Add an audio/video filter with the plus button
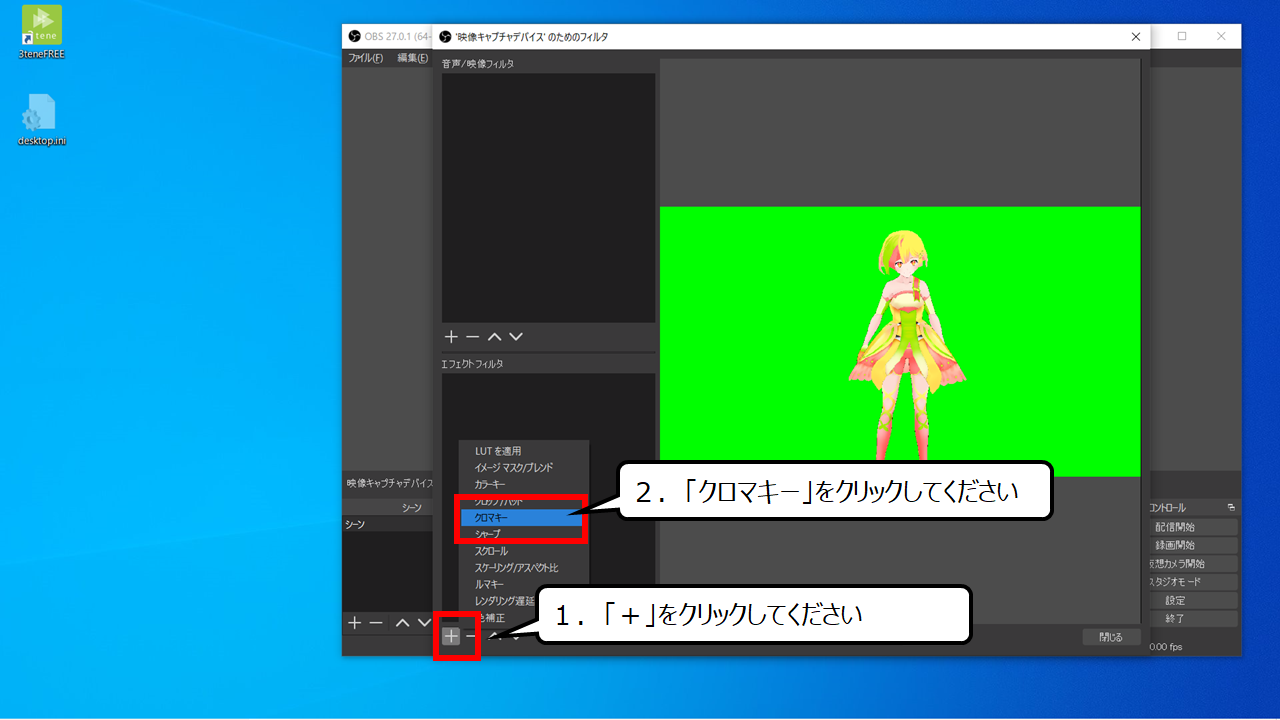This screenshot has width=1280, height=720. click(451, 338)
